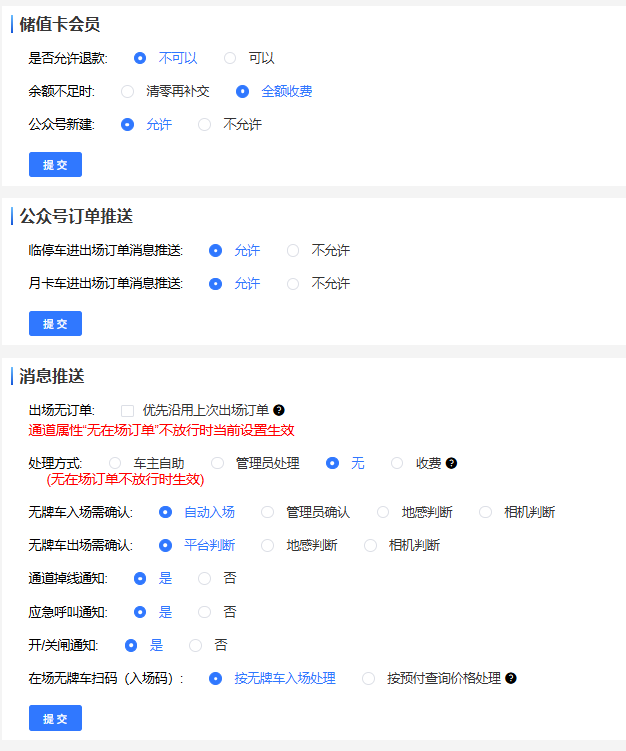Choose 按无牌车入场处理 for 在场无牌车扫码
Screen dimensions: 626x751
(216, 679)
